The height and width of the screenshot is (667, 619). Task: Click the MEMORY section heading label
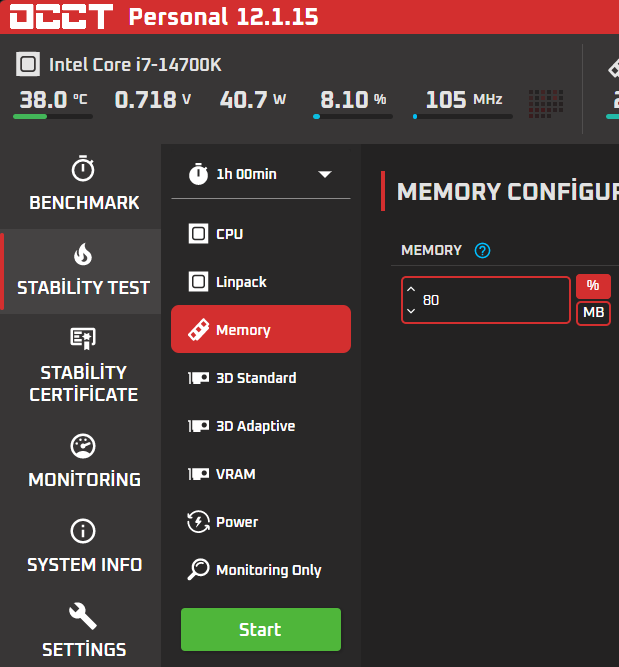(x=431, y=250)
